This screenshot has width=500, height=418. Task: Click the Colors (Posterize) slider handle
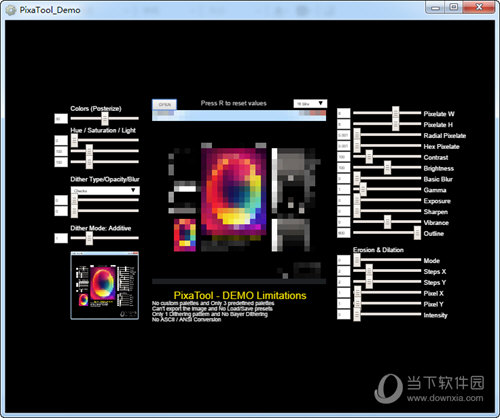pyautogui.click(x=105, y=118)
